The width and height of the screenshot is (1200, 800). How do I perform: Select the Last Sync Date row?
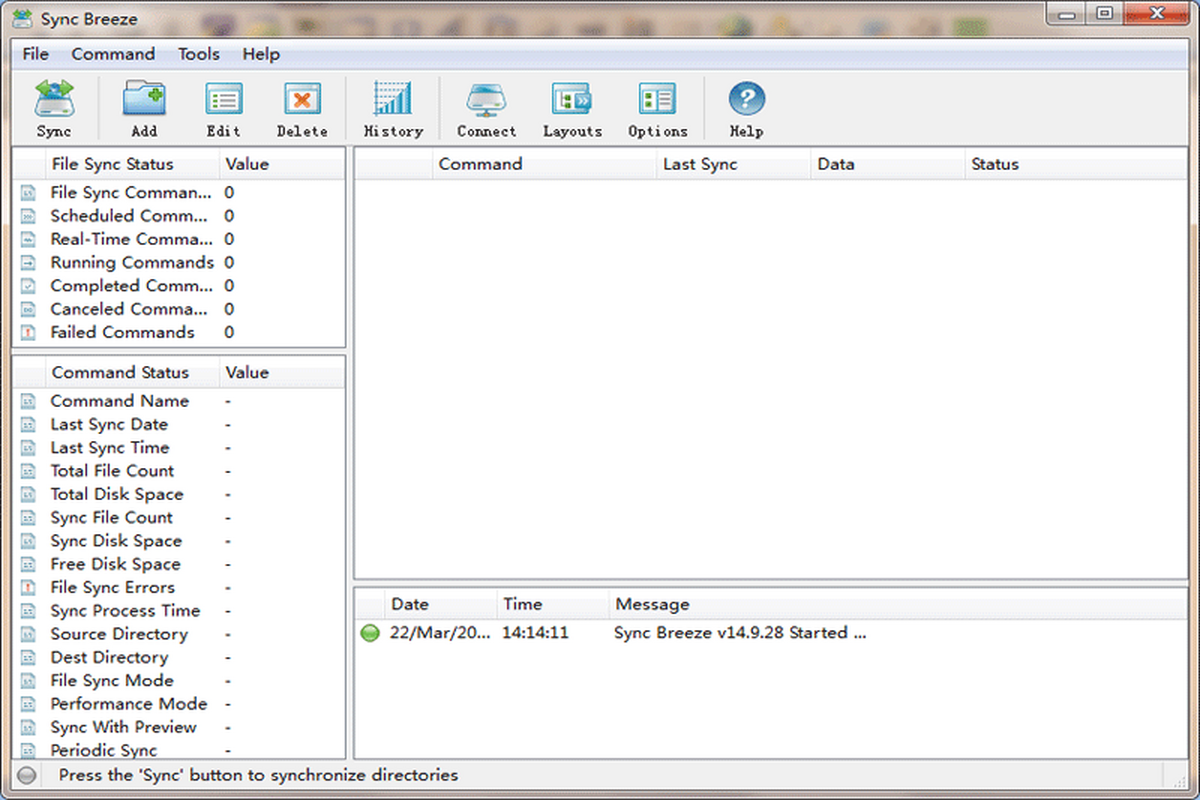[x=180, y=424]
